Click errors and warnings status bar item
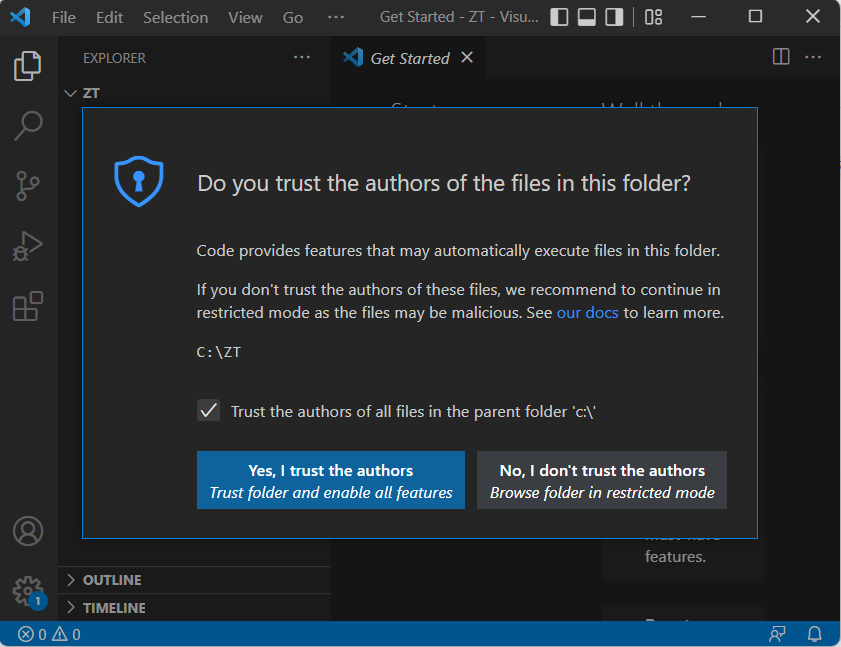841x647 pixels. (49, 634)
